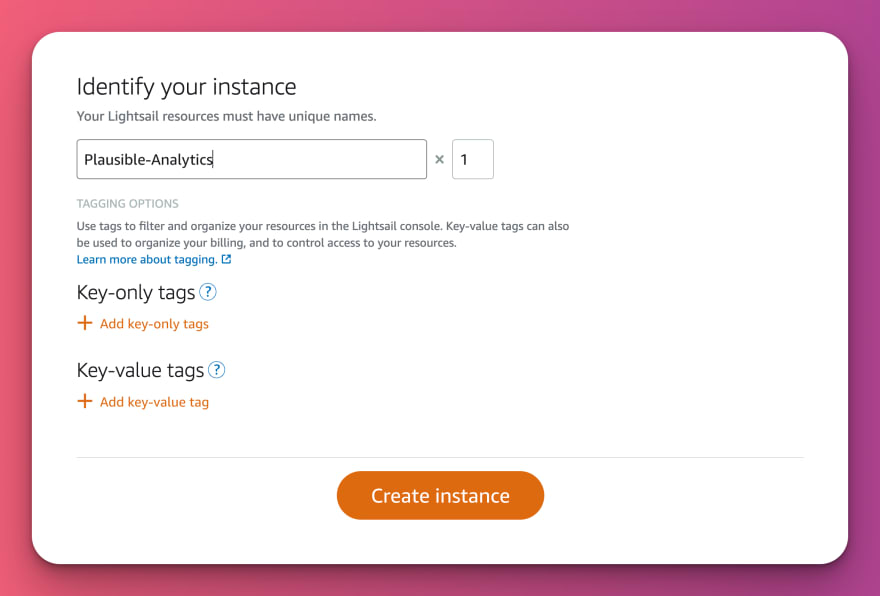Click the external link icon after tagging link
Screen dimensions: 880x596
226,259
